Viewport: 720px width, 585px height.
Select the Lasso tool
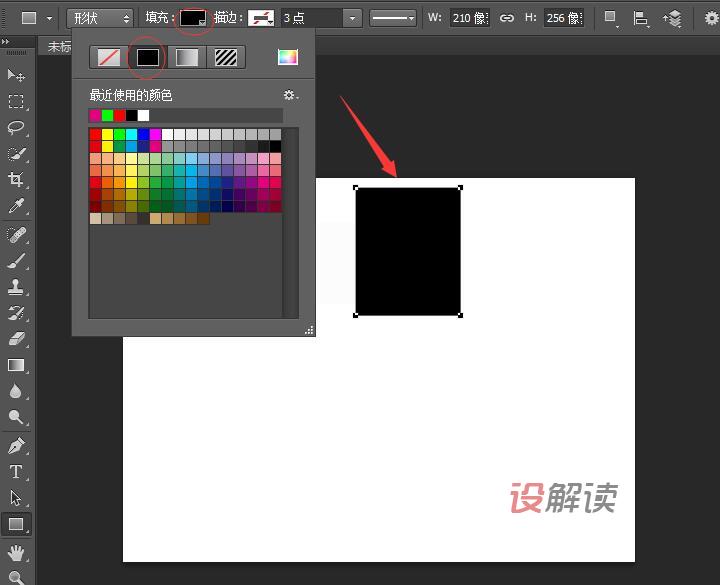pyautogui.click(x=16, y=128)
